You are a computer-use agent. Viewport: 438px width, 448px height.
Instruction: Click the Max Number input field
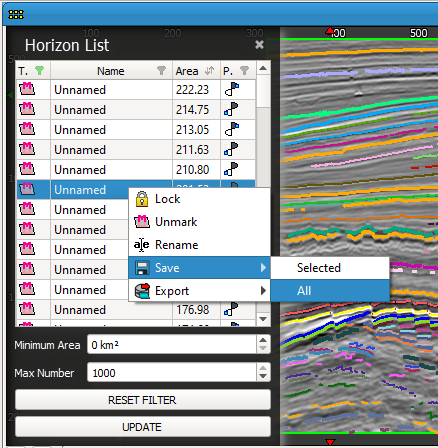(172, 372)
